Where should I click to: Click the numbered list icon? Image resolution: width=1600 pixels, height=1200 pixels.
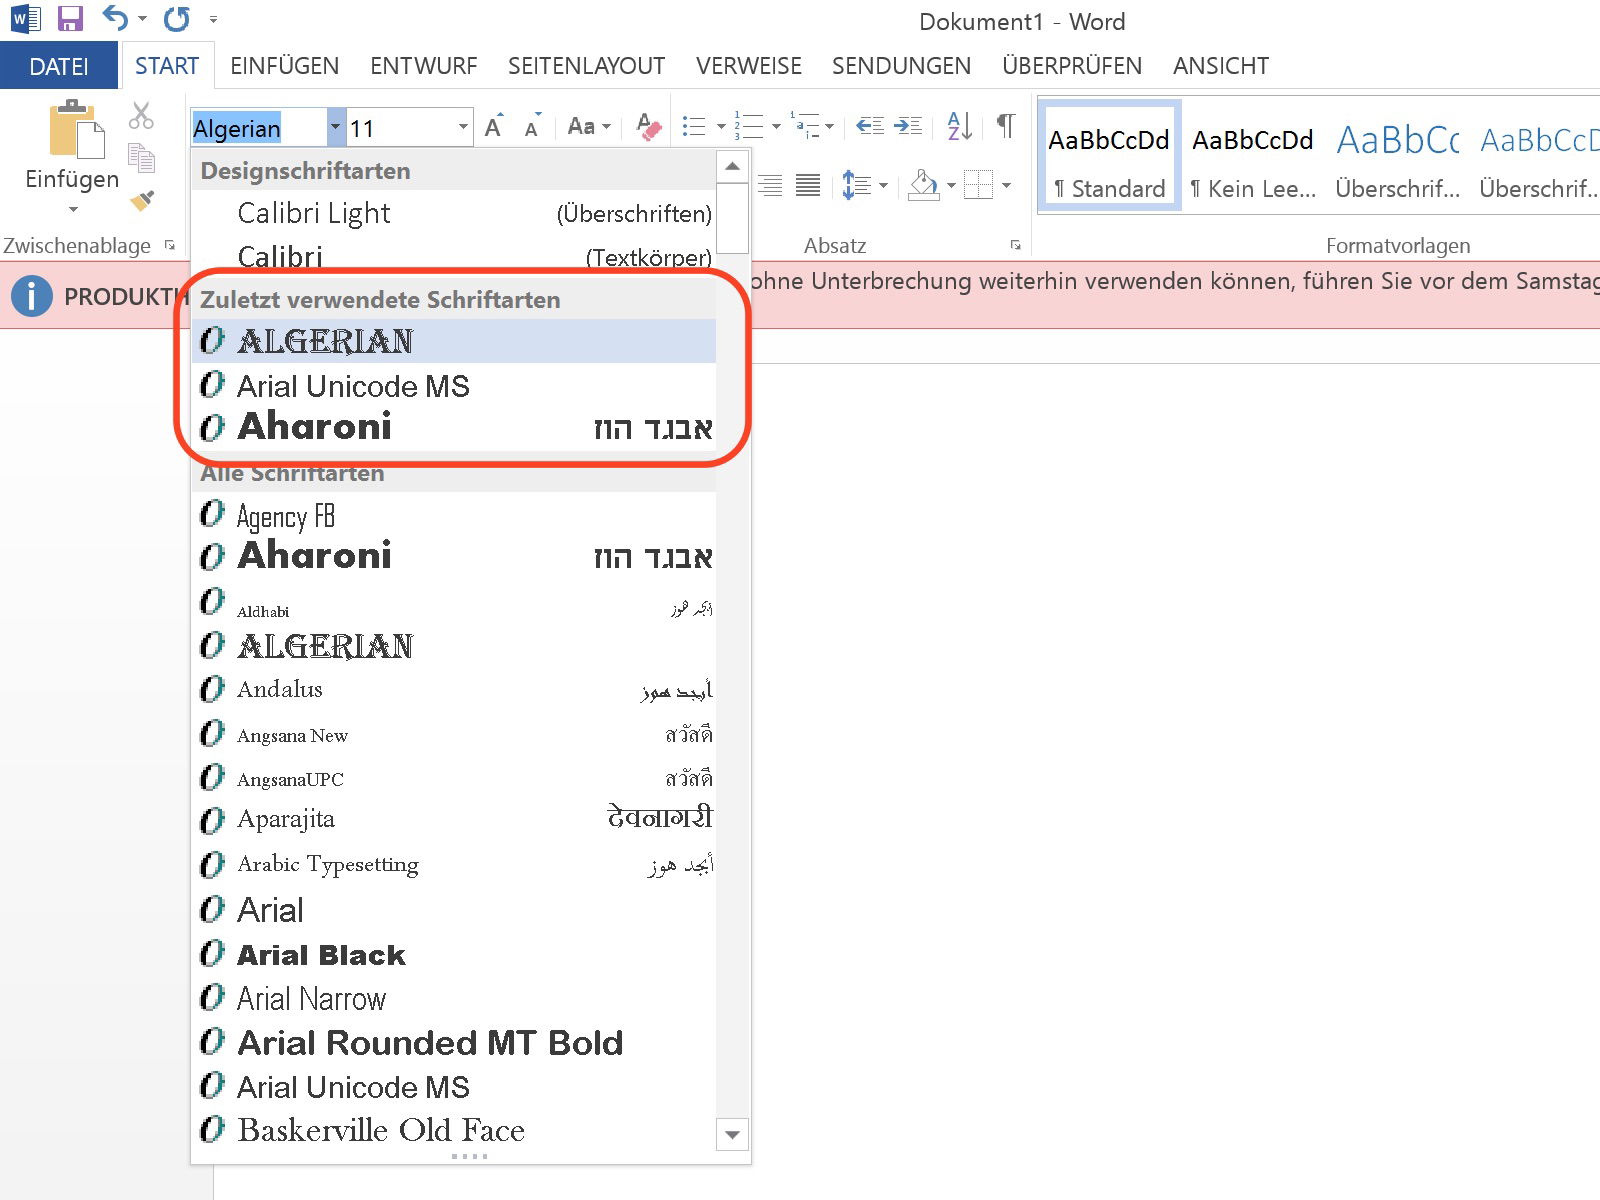pyautogui.click(x=748, y=127)
